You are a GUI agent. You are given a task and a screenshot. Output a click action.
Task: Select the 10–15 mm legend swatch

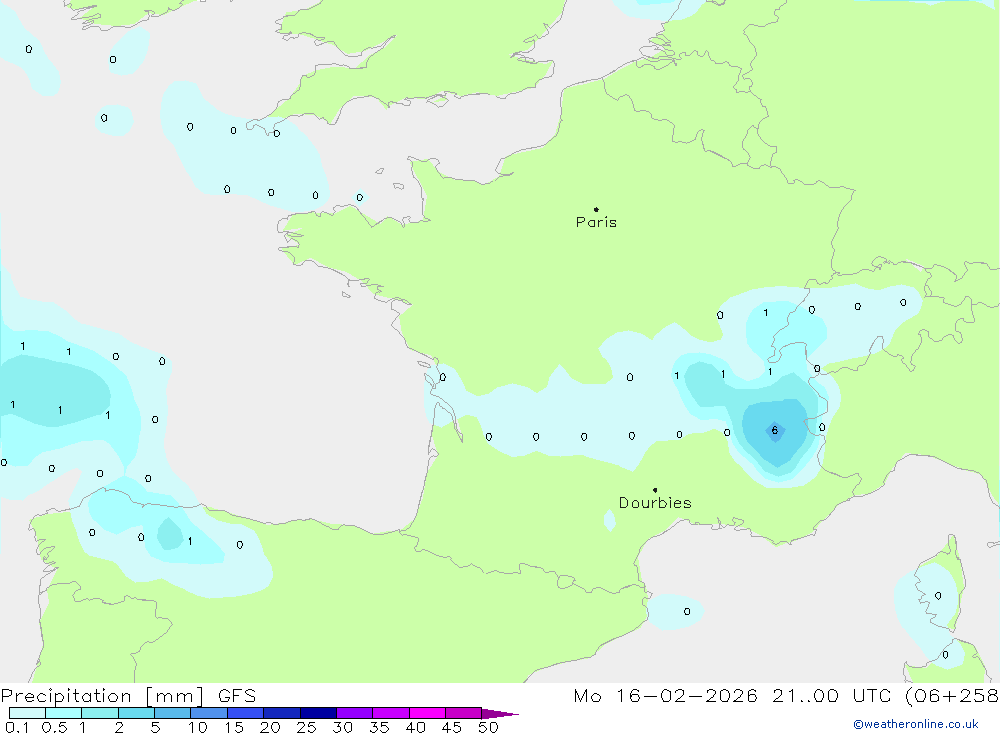(209, 713)
